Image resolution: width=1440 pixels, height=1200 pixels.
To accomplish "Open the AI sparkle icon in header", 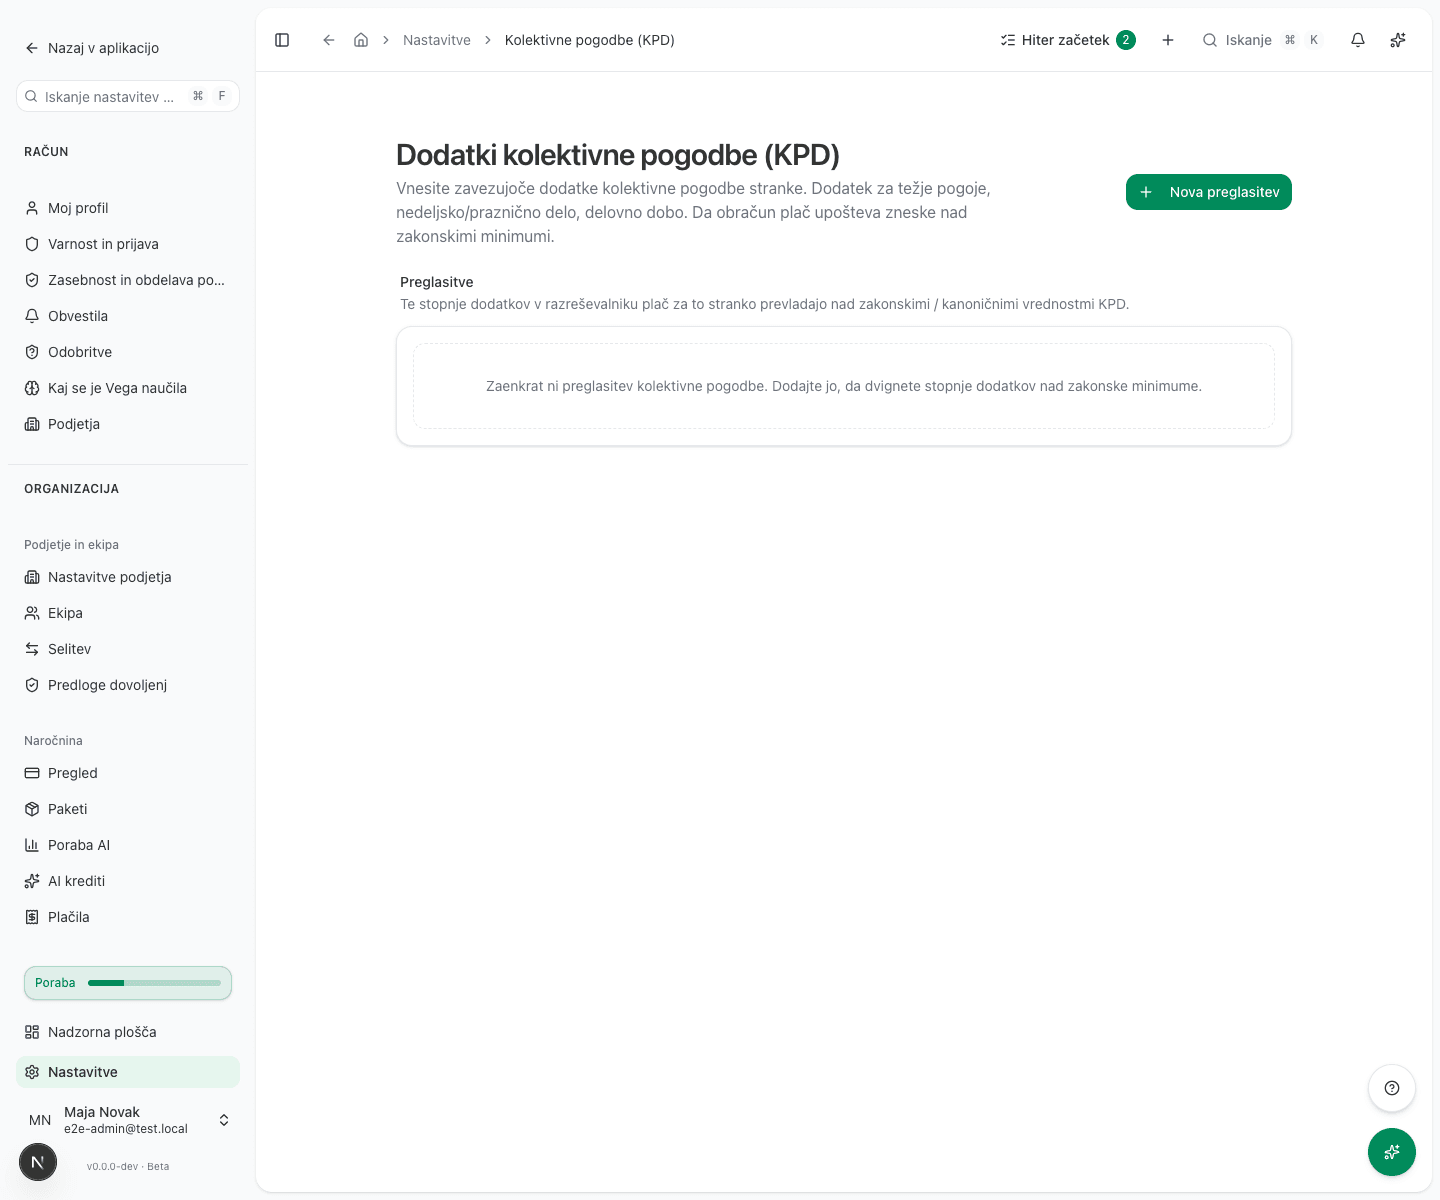I will [x=1398, y=40].
